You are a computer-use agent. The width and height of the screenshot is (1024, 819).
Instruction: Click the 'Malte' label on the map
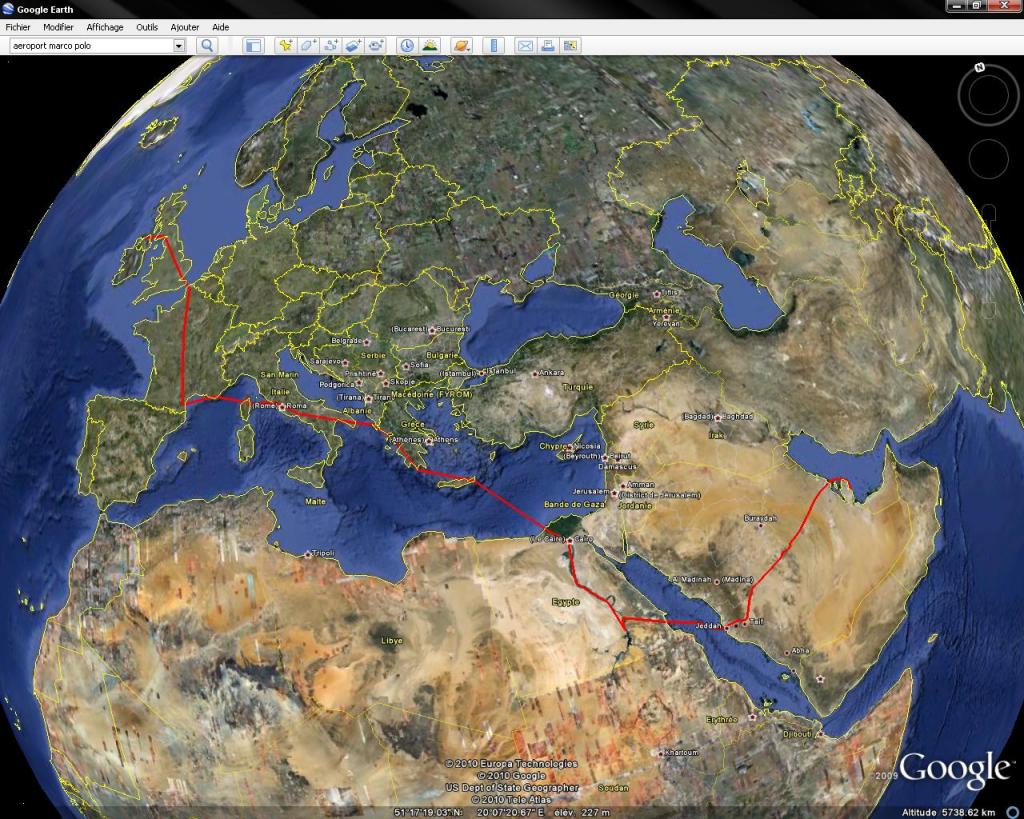pyautogui.click(x=315, y=502)
